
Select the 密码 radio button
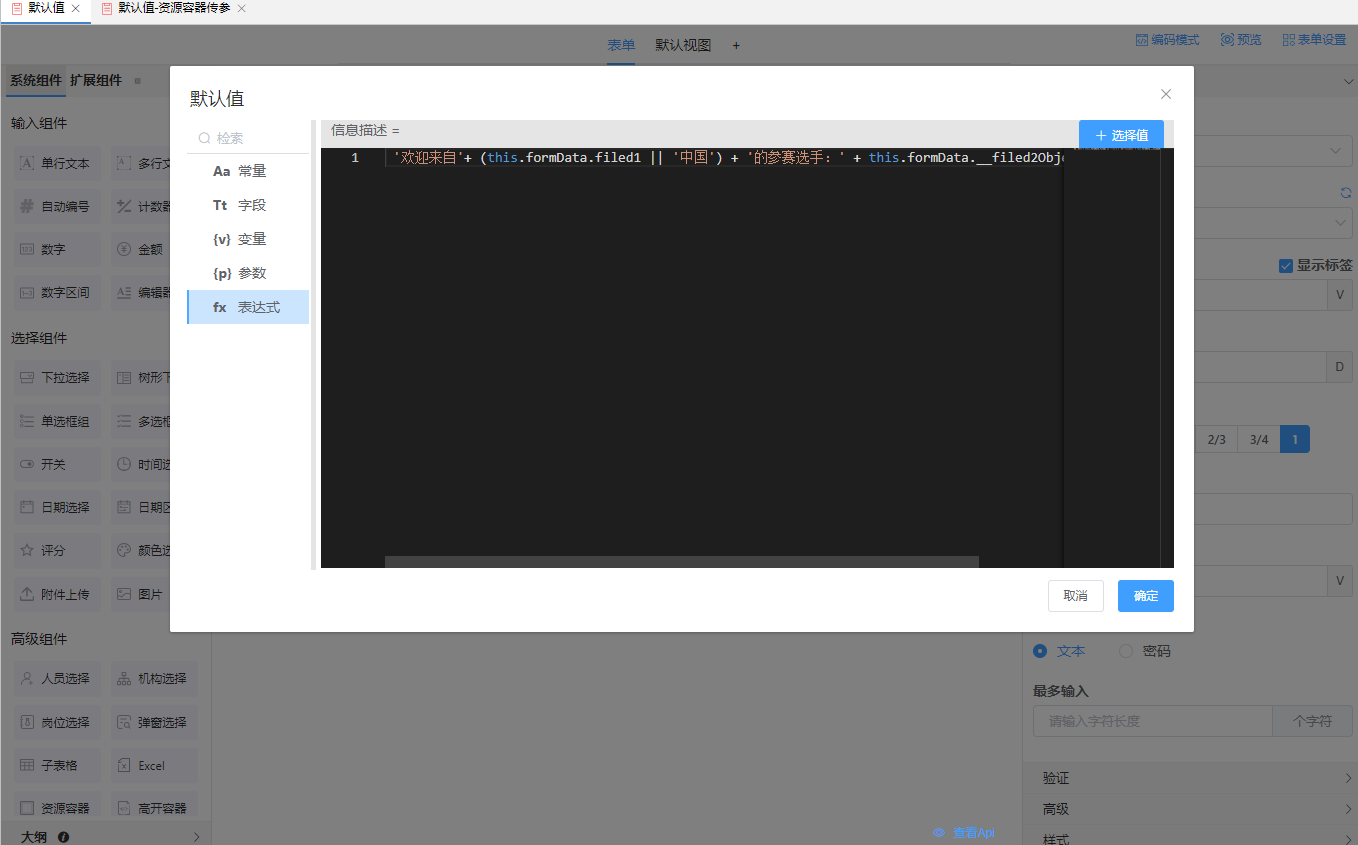coord(1126,651)
